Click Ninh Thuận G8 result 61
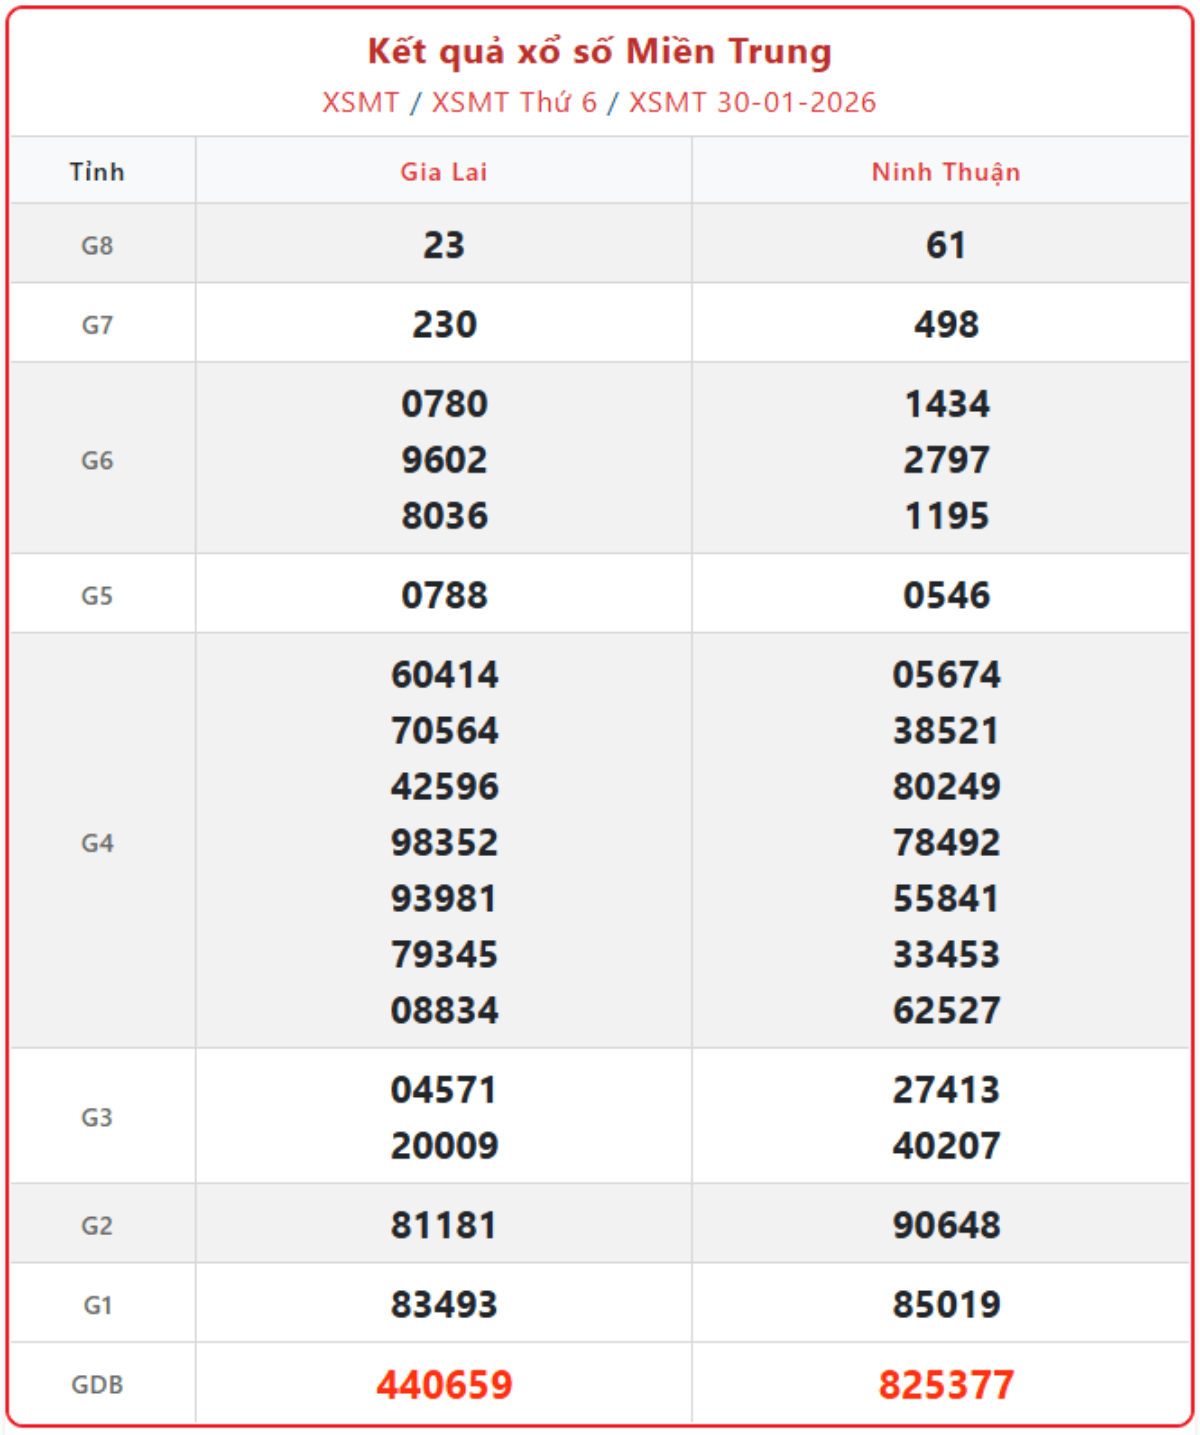Viewport: 1200px width, 1435px height. pos(946,246)
